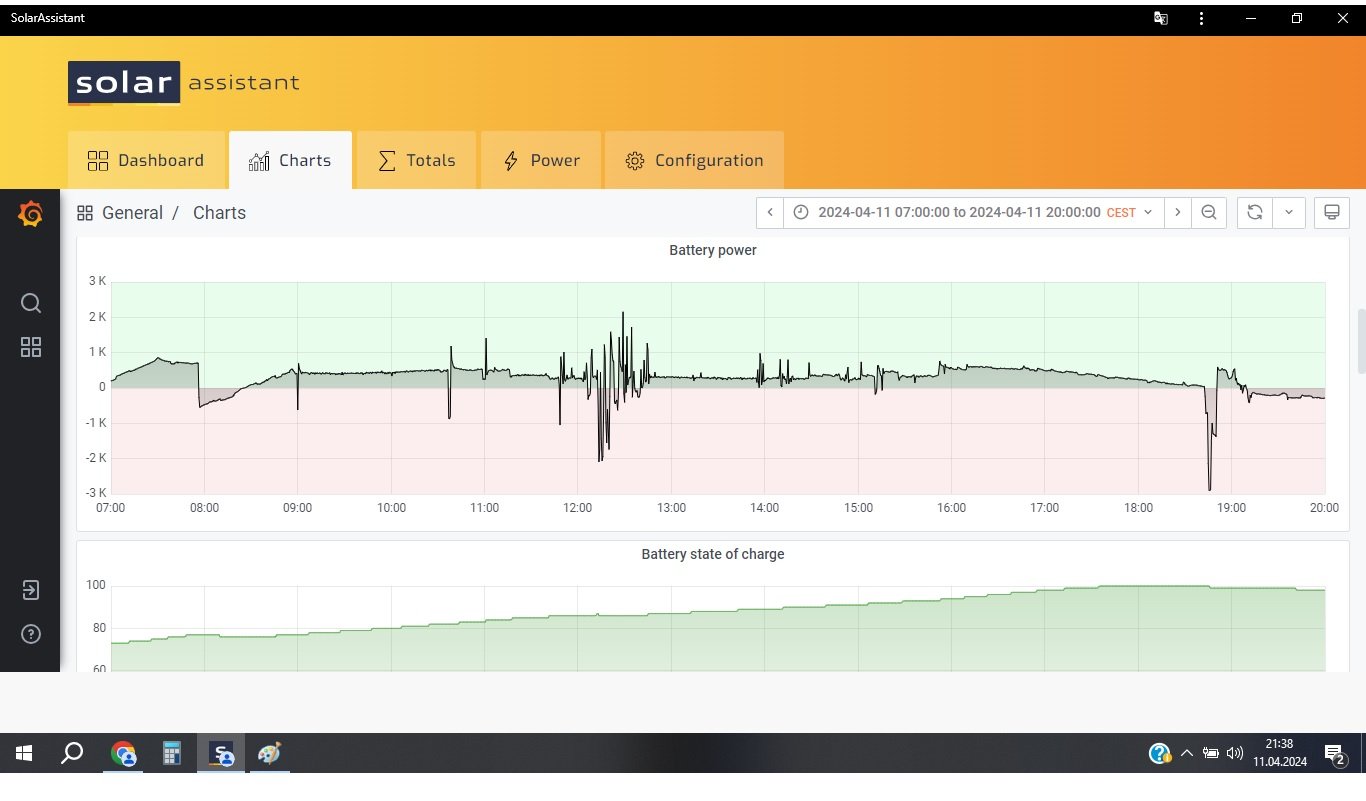The width and height of the screenshot is (1366, 801).
Task: Click the General breadcrumb link
Action: click(132, 213)
